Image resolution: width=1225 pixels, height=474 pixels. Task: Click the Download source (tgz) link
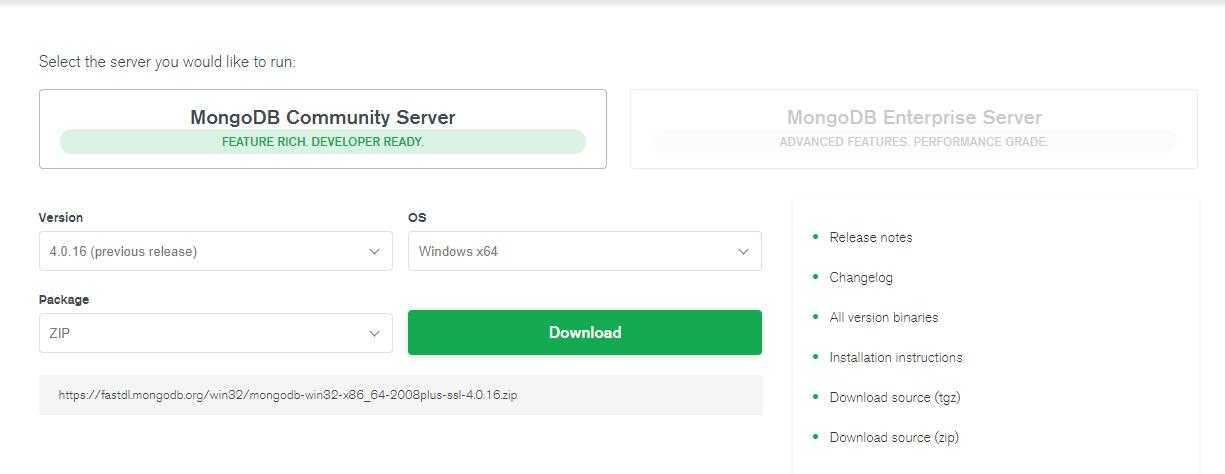click(895, 397)
